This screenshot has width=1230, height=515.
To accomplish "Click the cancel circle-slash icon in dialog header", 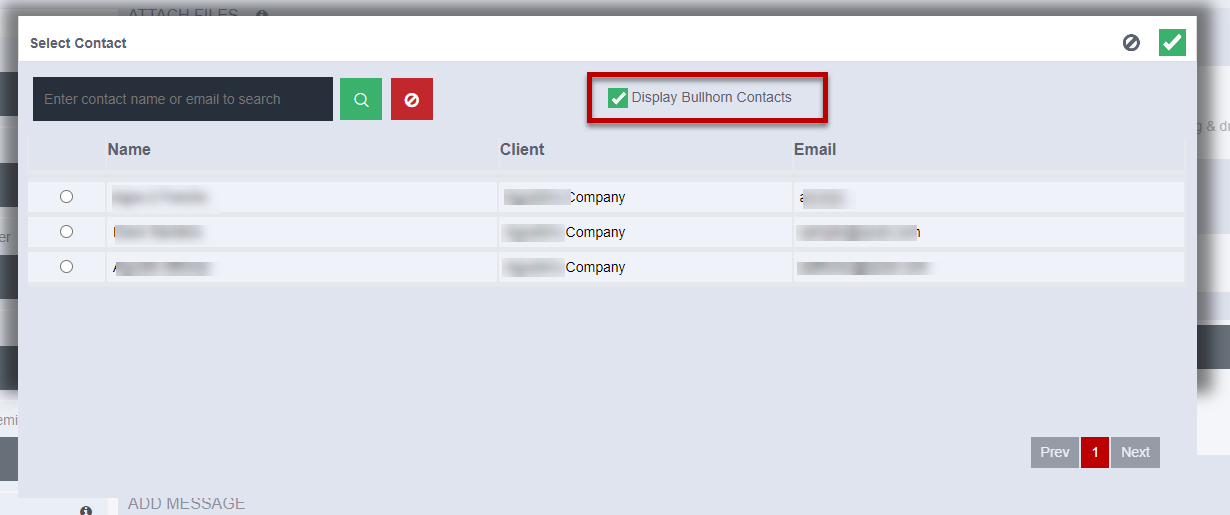I will pos(1131,43).
